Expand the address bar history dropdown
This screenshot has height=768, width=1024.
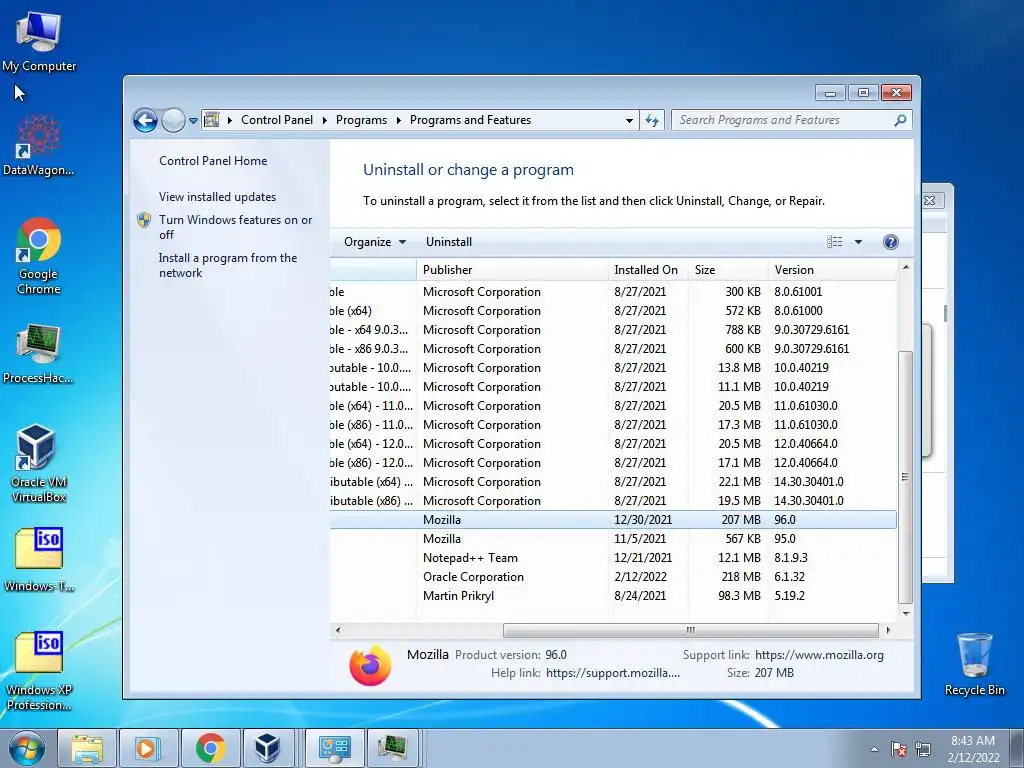pyautogui.click(x=629, y=121)
